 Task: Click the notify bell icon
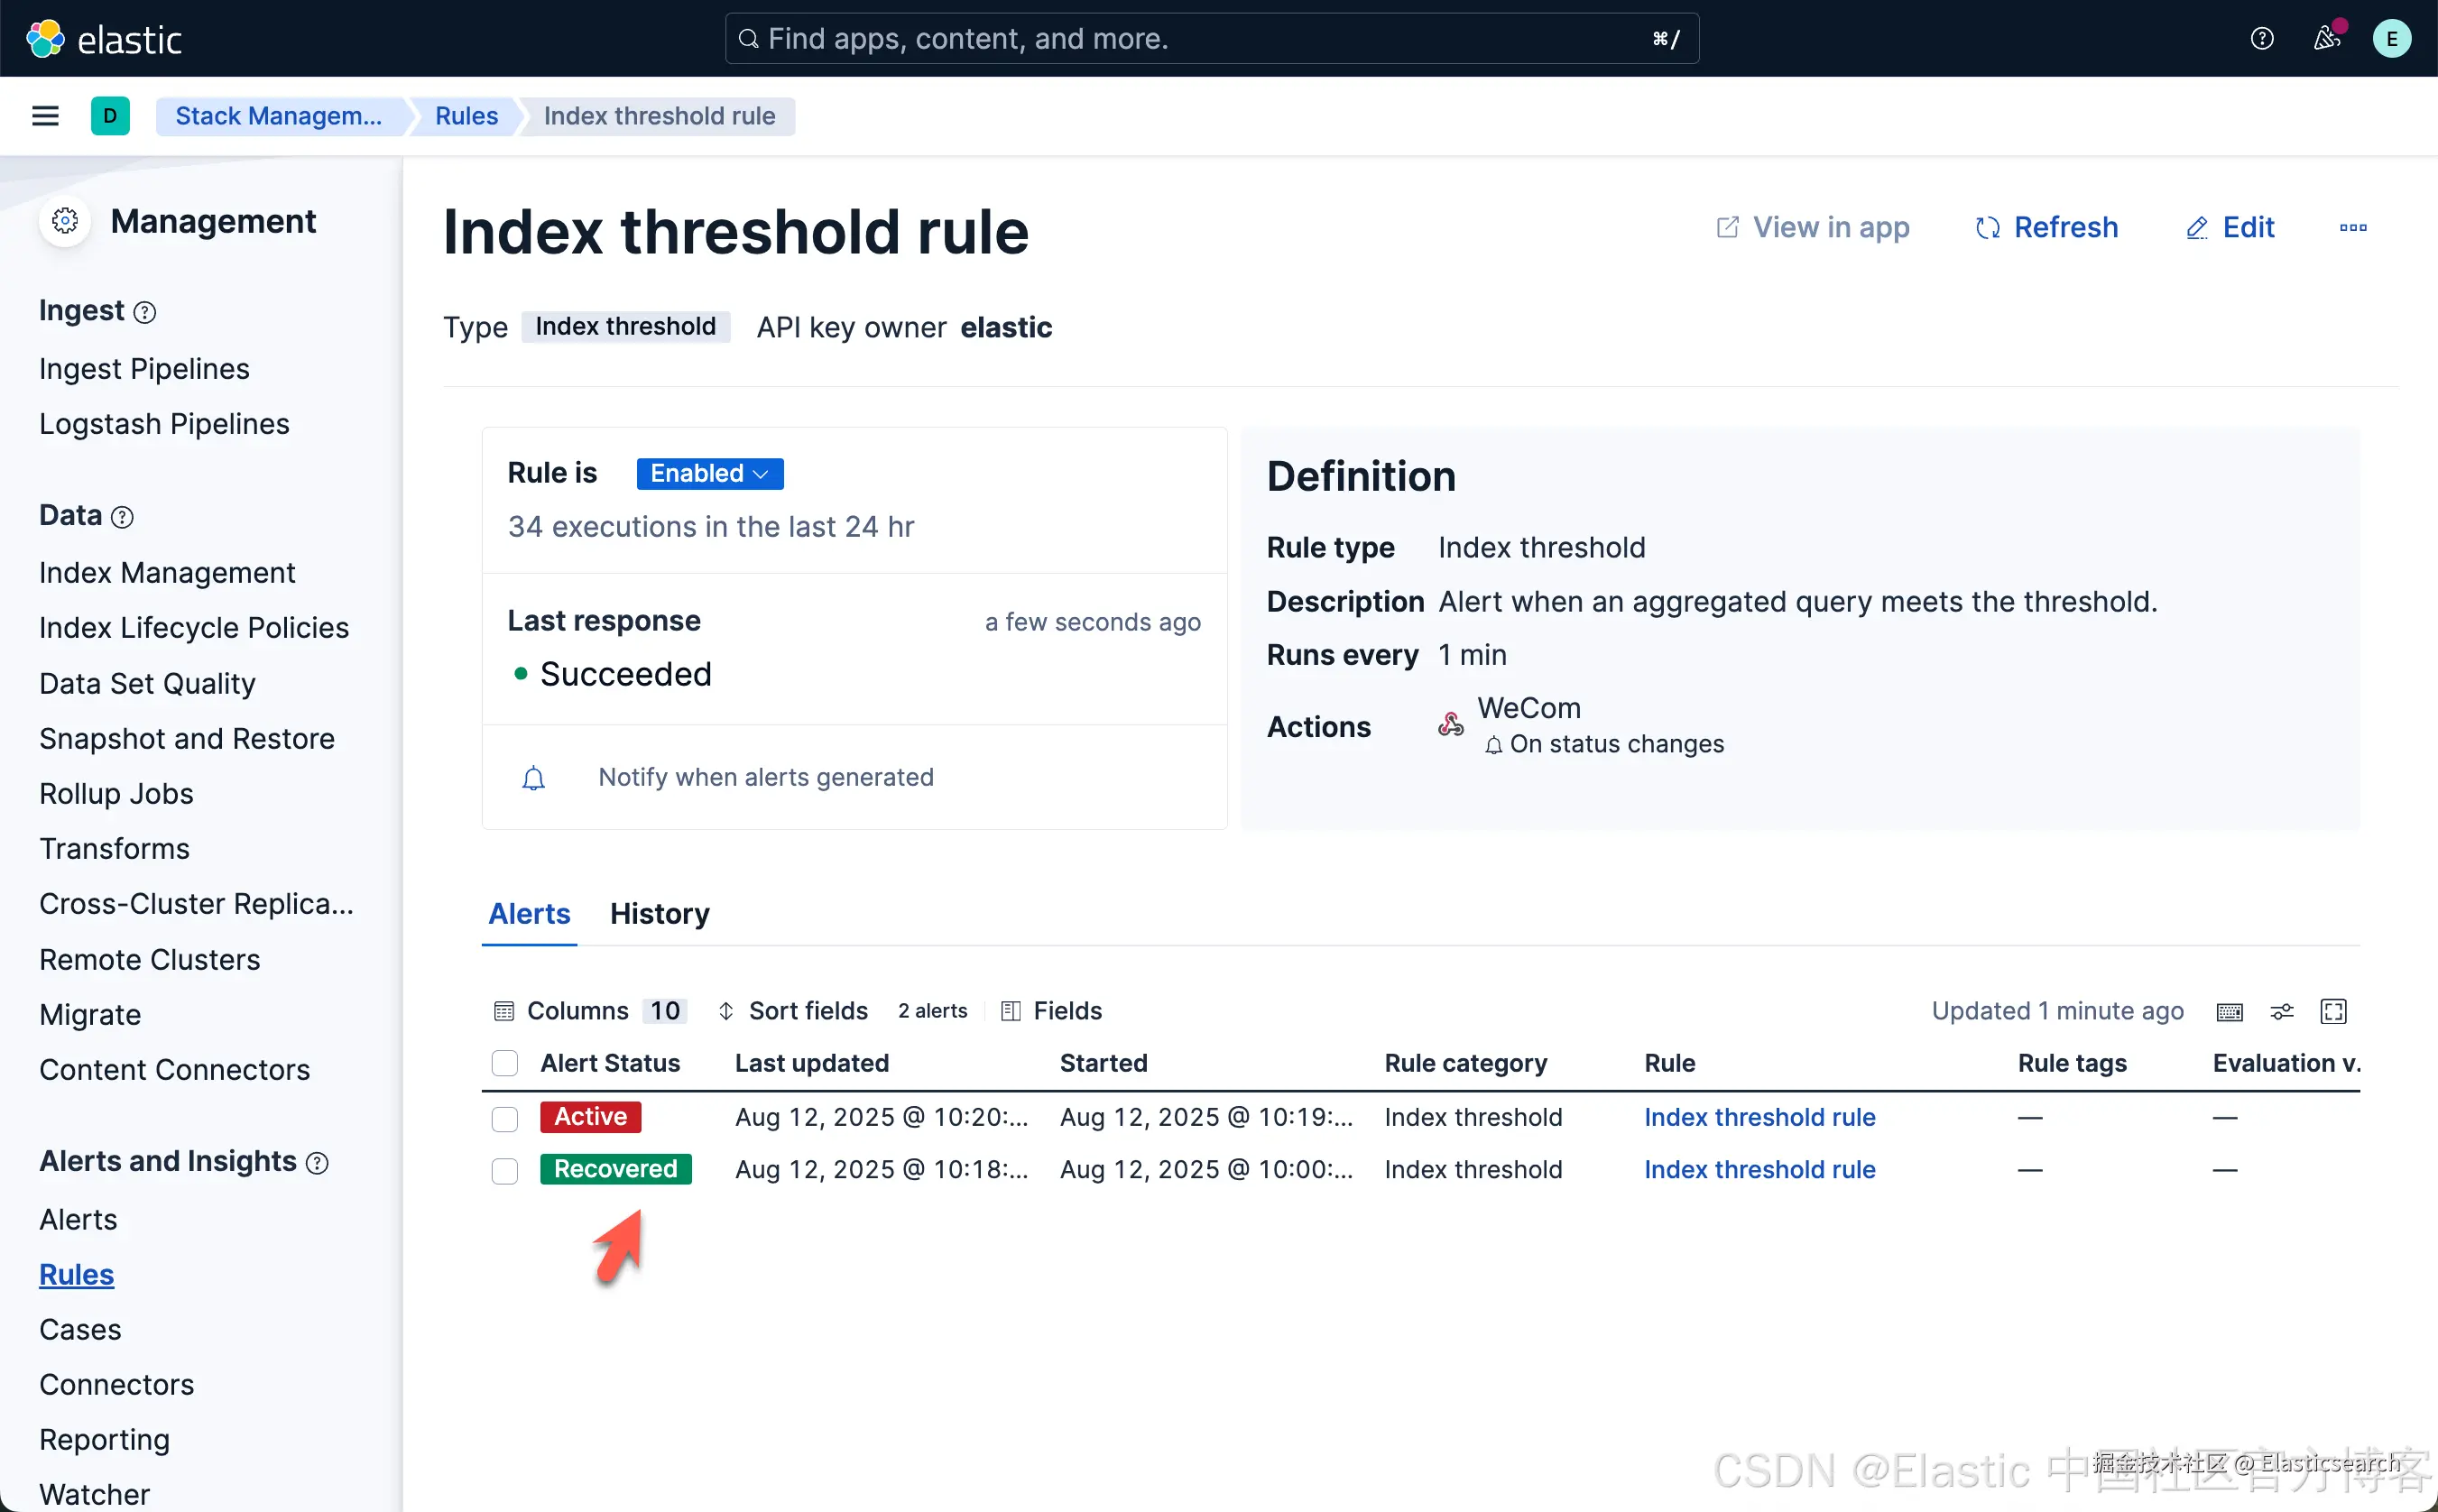click(534, 778)
